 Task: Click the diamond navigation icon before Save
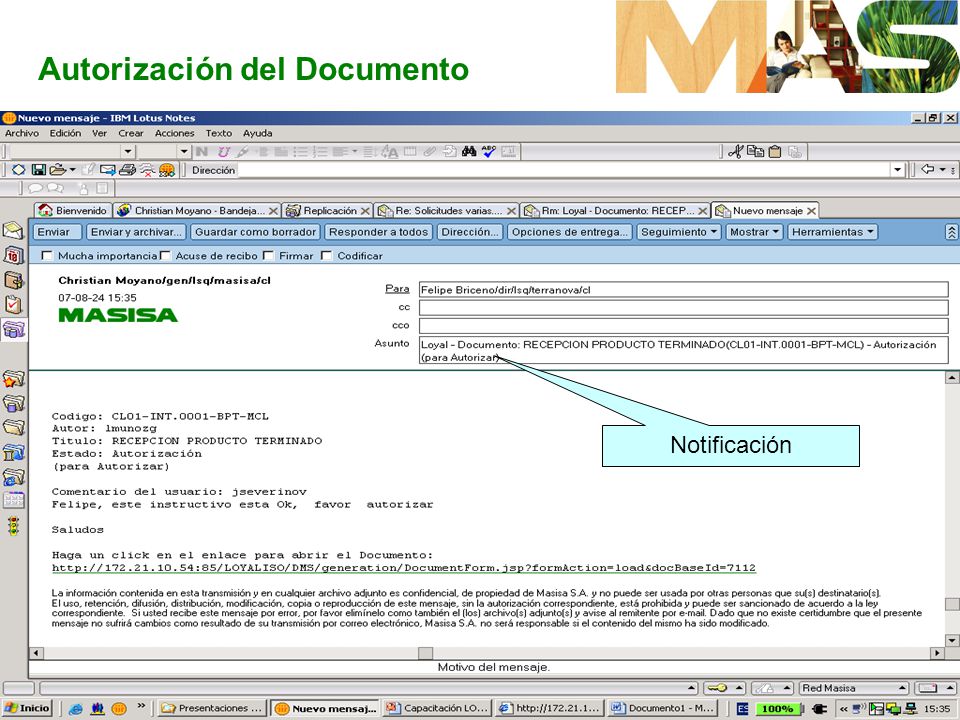coord(19,170)
